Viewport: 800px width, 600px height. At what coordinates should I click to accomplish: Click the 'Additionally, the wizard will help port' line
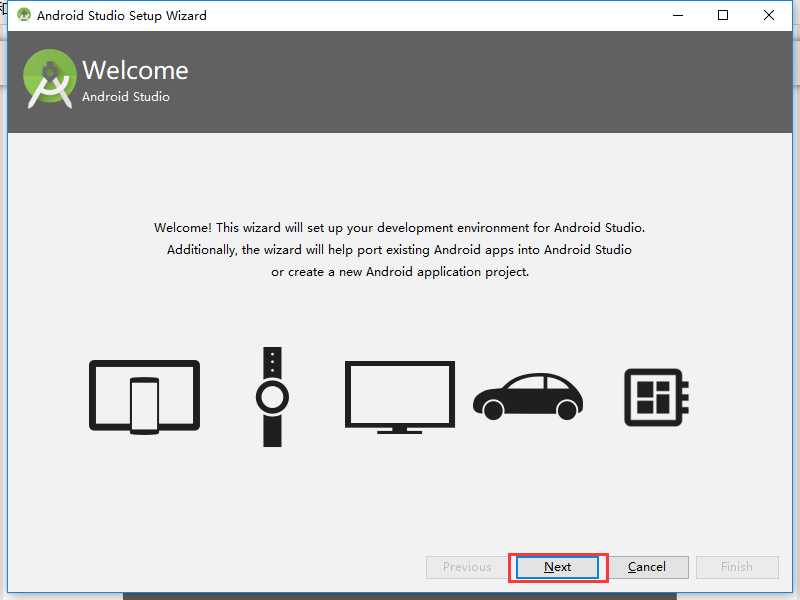coord(399,249)
